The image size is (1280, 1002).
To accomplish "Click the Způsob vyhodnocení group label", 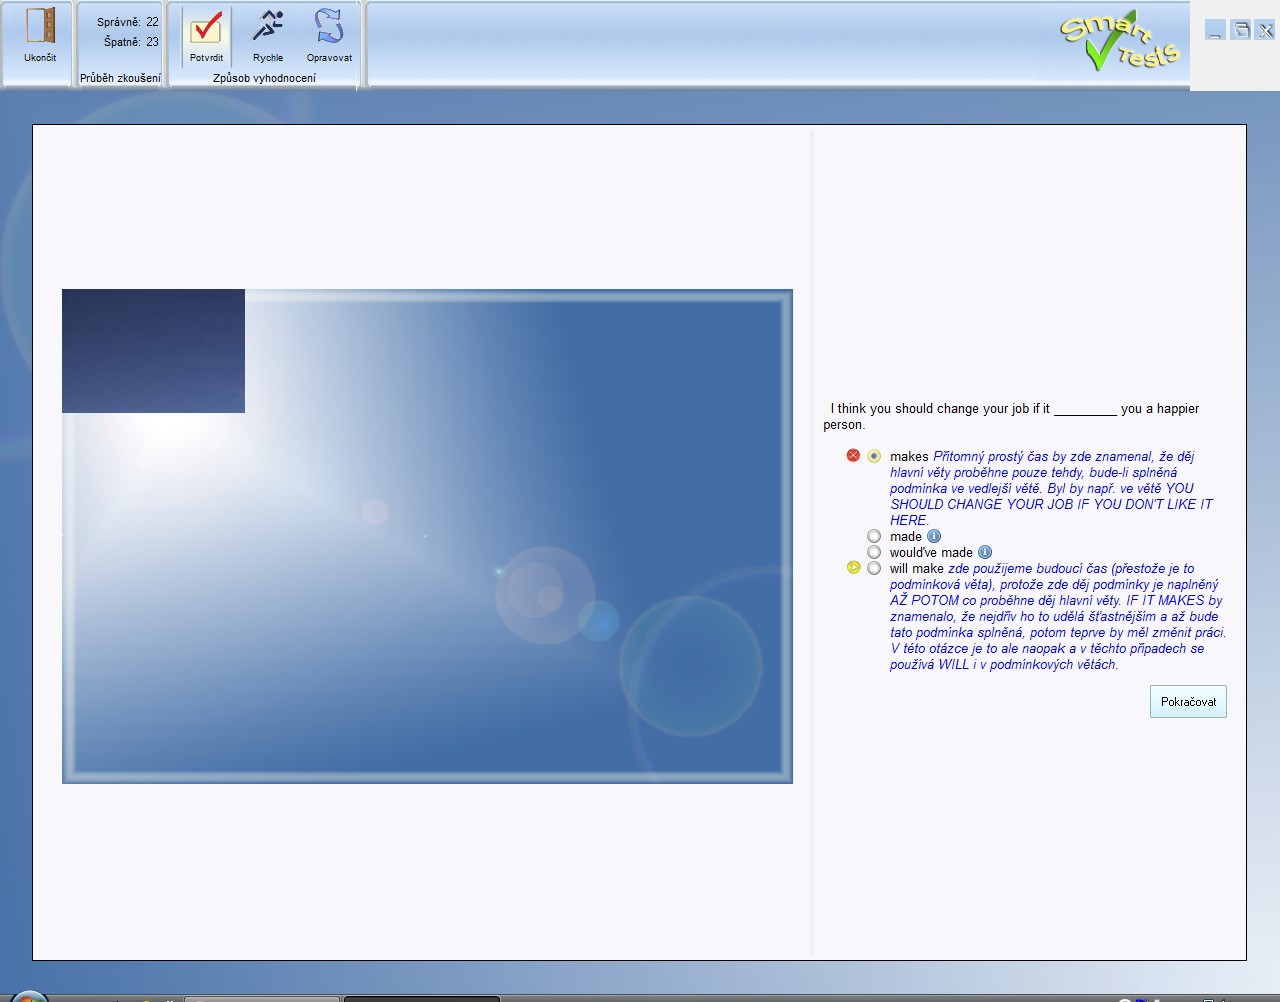I will pyautogui.click(x=264, y=78).
